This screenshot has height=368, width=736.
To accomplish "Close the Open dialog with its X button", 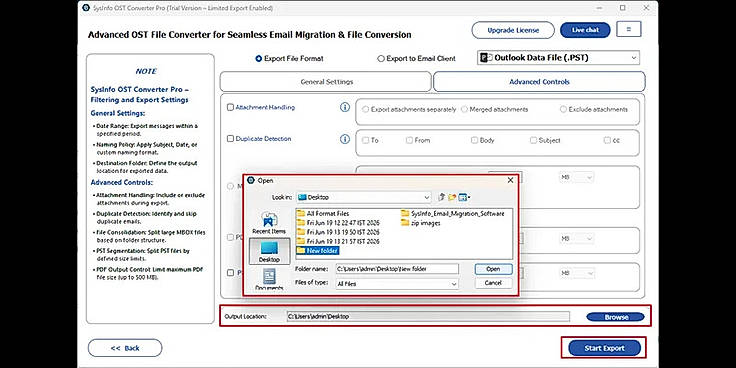I will click(510, 180).
